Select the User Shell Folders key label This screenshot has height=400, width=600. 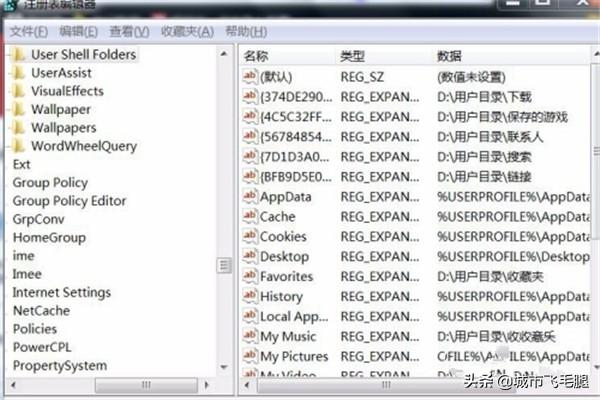(83, 54)
